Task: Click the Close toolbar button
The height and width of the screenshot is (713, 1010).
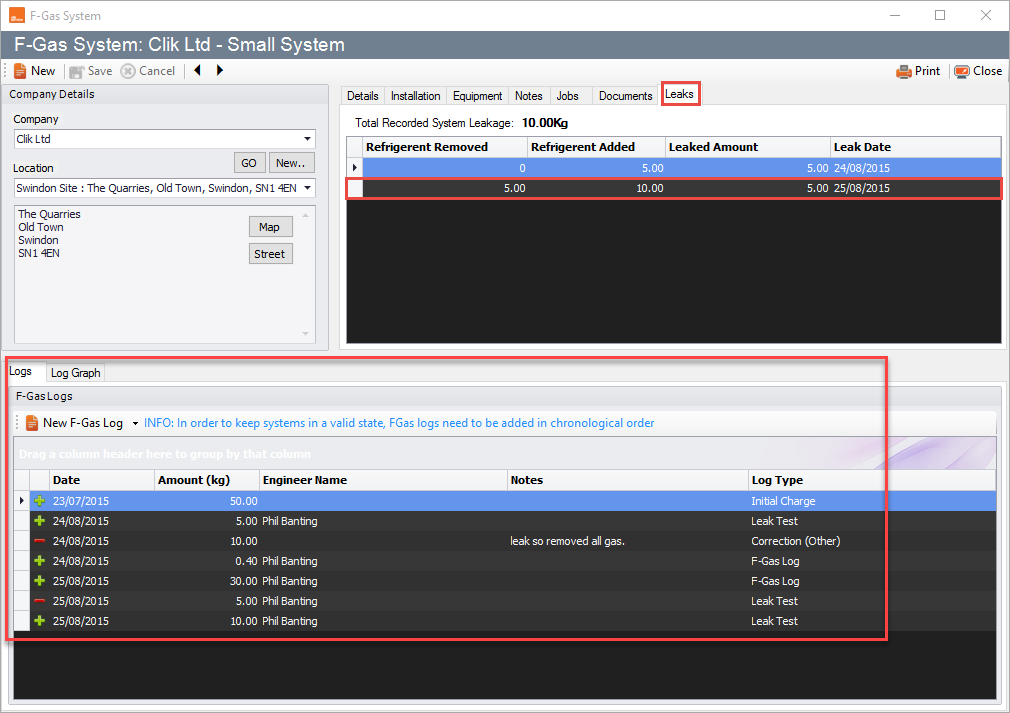Action: point(978,71)
